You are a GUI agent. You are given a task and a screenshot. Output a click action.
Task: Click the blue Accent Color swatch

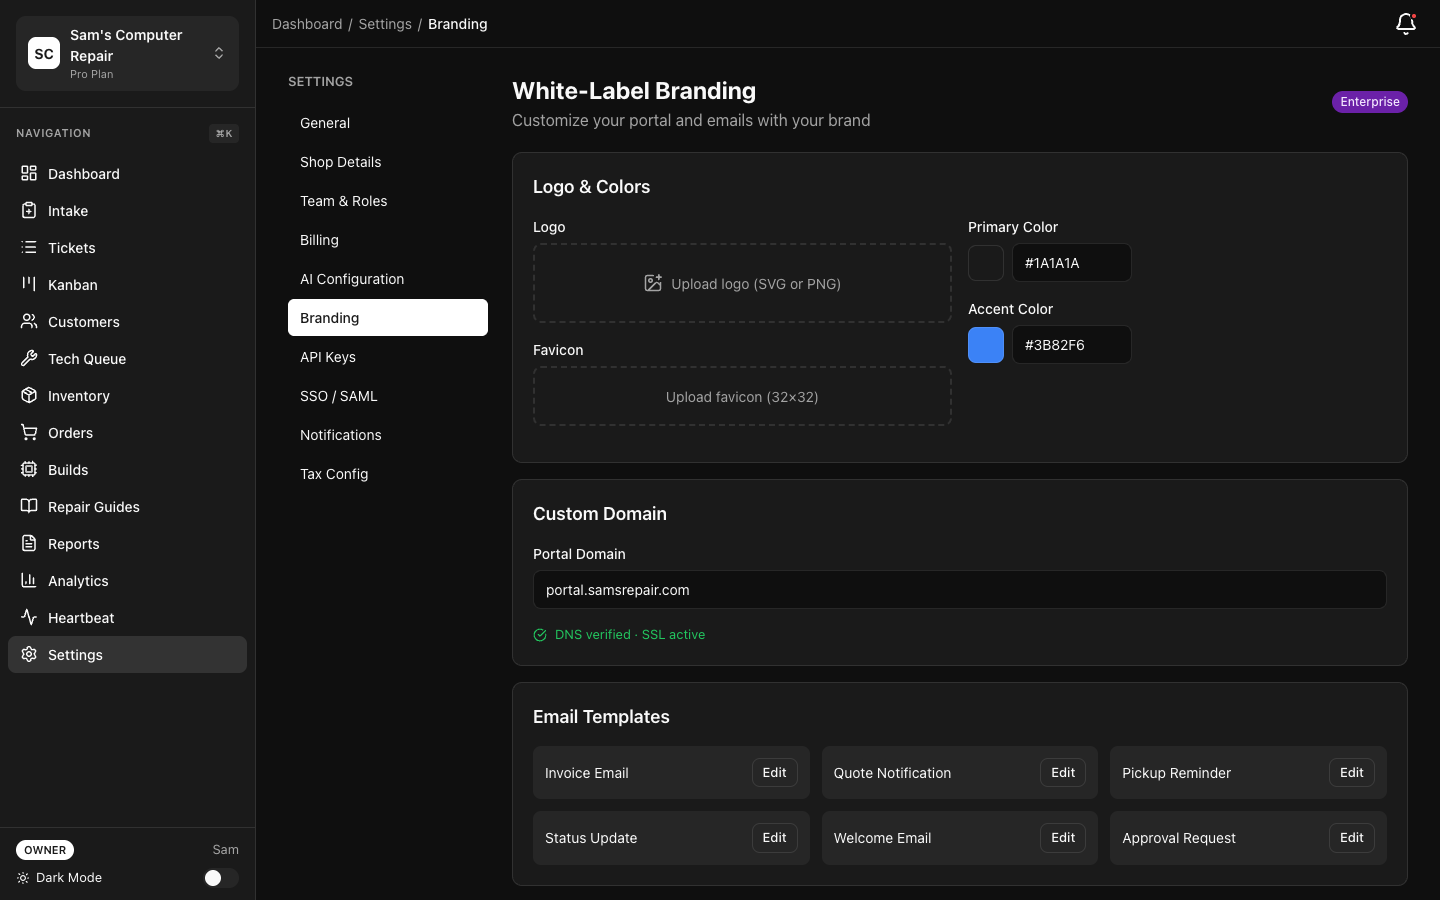point(986,344)
